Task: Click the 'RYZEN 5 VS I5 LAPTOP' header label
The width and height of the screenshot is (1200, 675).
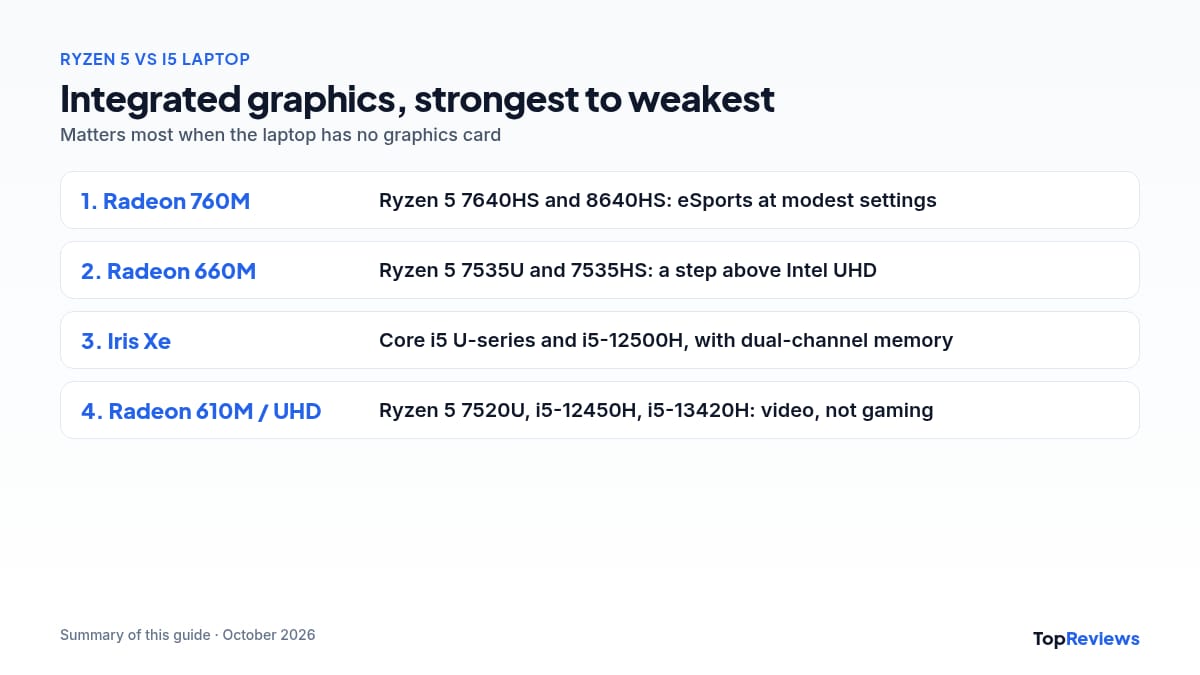Action: (x=155, y=59)
